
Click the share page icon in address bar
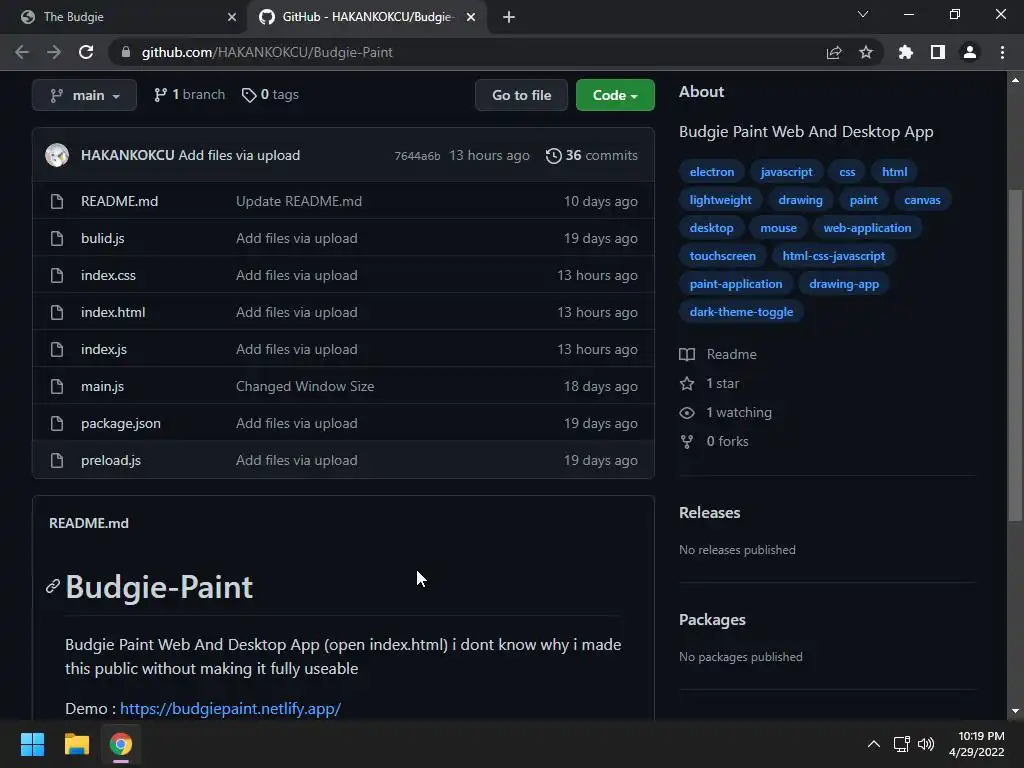(834, 52)
